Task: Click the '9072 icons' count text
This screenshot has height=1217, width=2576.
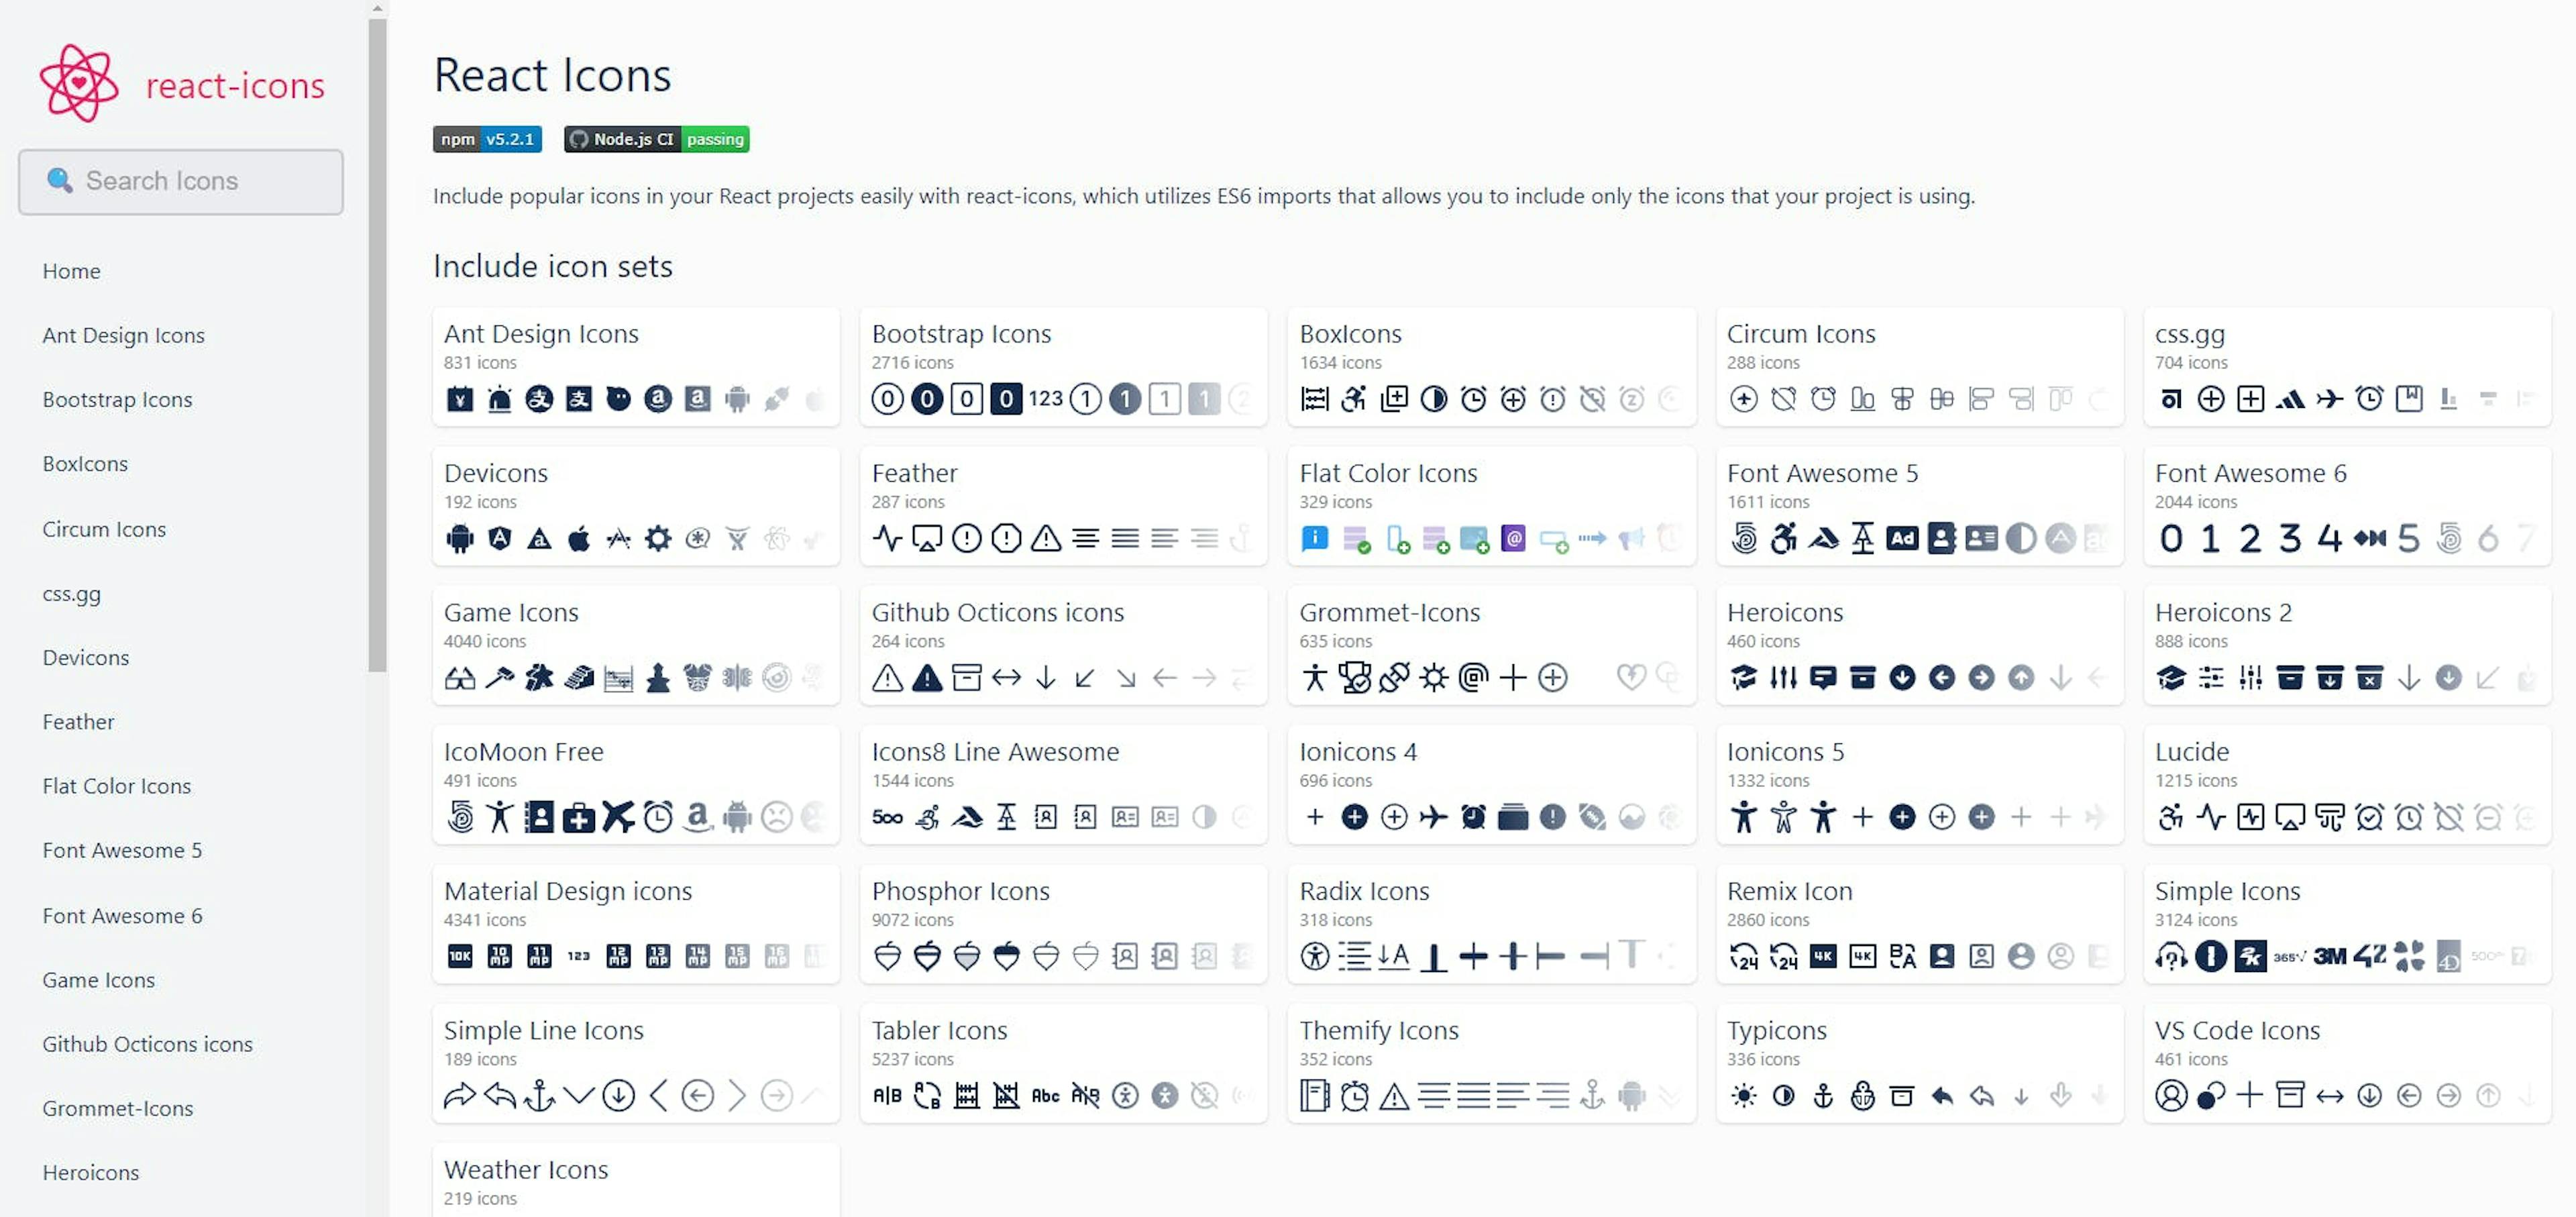Action: (x=912, y=920)
